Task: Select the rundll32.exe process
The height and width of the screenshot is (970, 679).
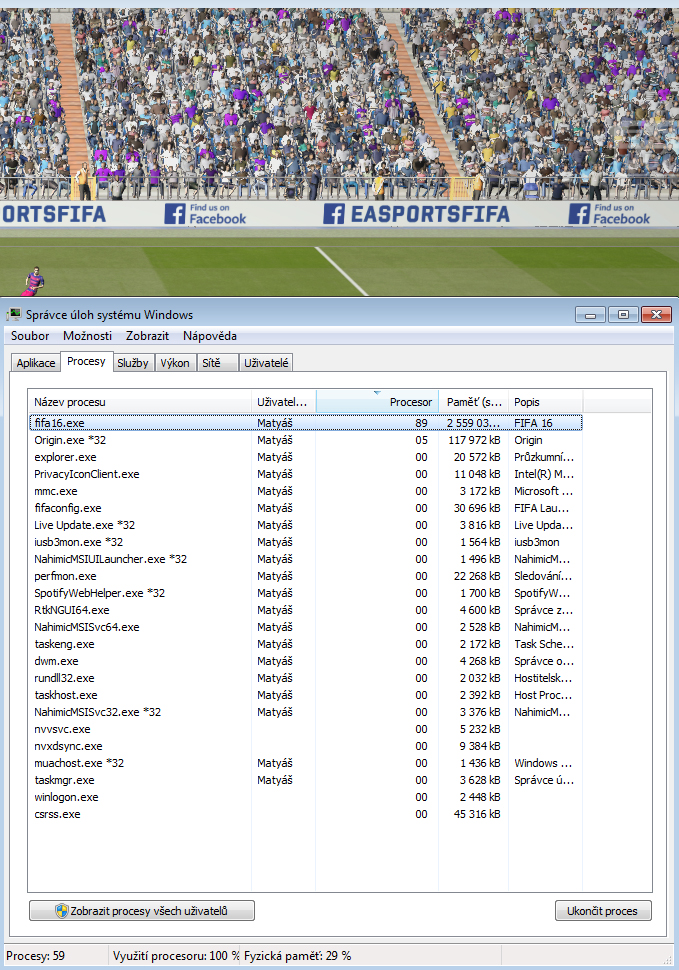Action: (x=305, y=679)
